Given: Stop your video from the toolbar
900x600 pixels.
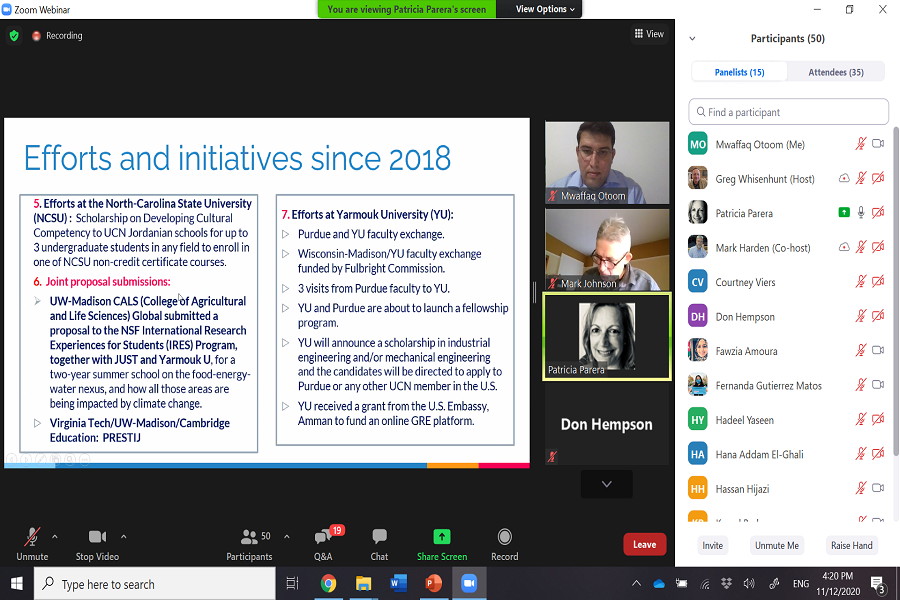Looking at the screenshot, I should tap(97, 544).
